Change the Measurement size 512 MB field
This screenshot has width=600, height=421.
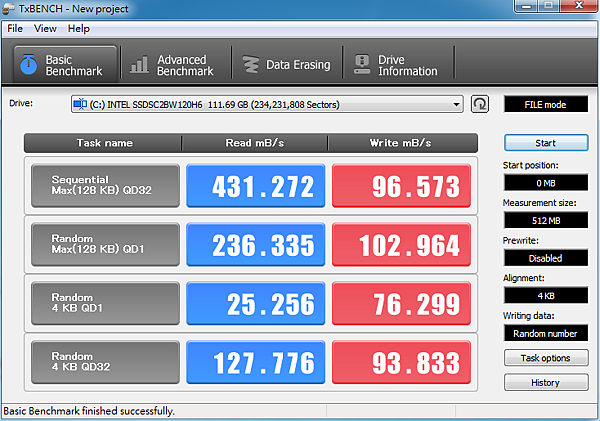(x=546, y=220)
